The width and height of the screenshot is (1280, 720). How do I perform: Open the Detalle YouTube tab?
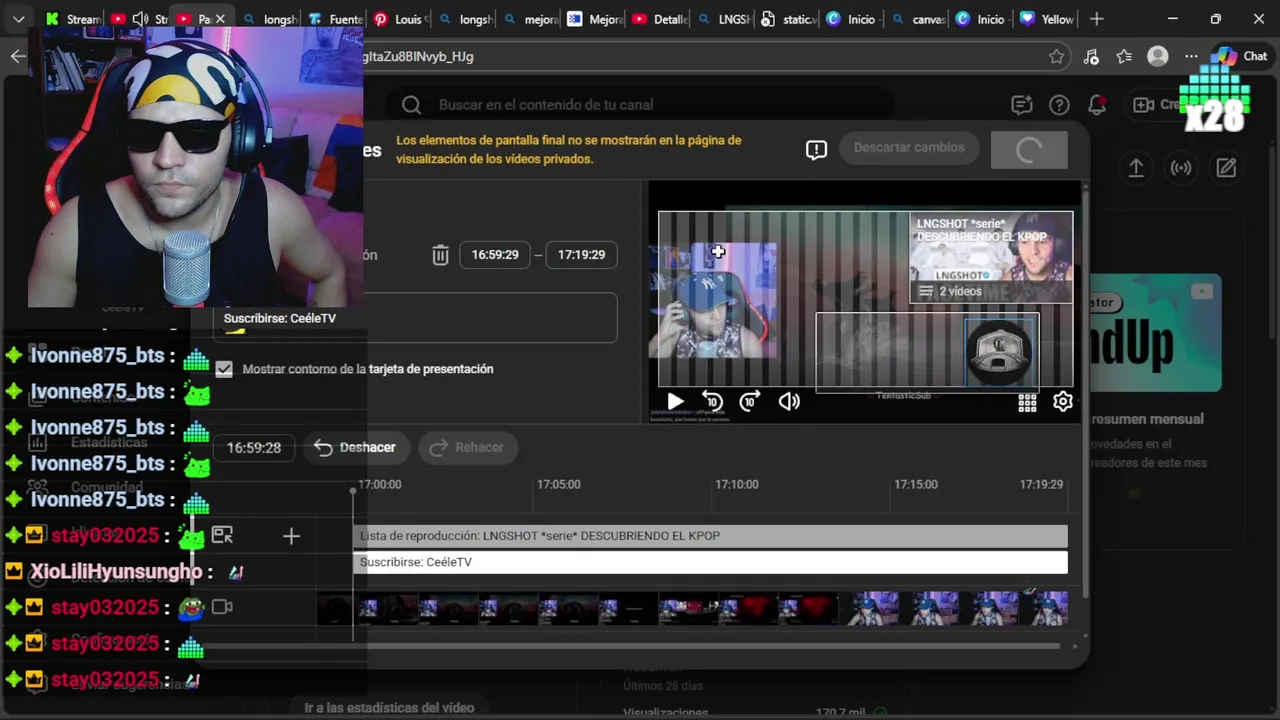(661, 19)
